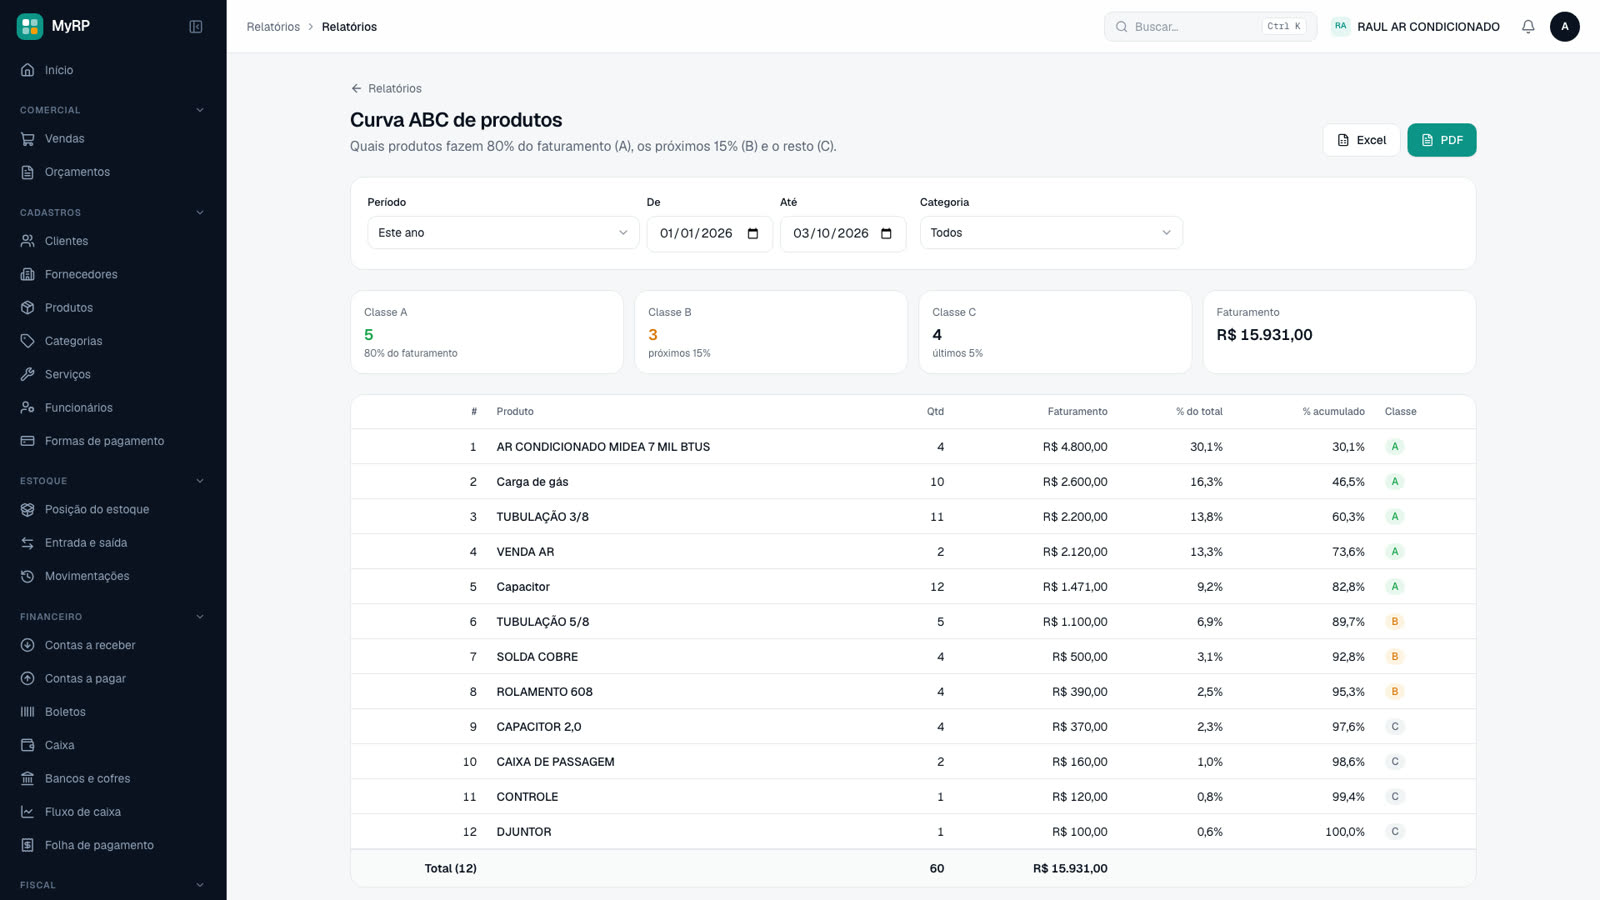The image size is (1600, 900).
Task: Go back via Relatórios arrow link
Action: [386, 89]
